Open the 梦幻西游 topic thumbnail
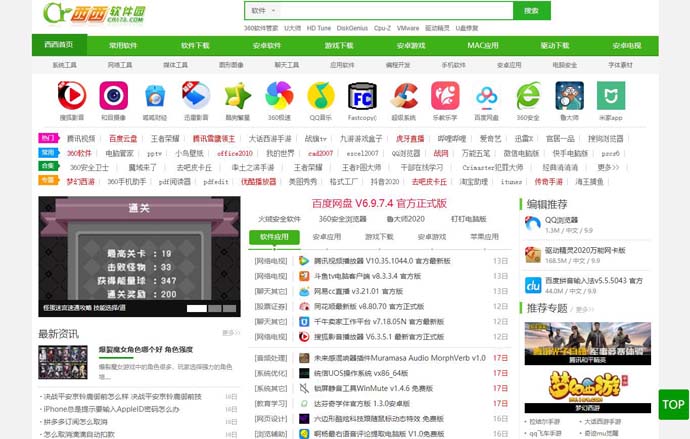 coord(587,391)
